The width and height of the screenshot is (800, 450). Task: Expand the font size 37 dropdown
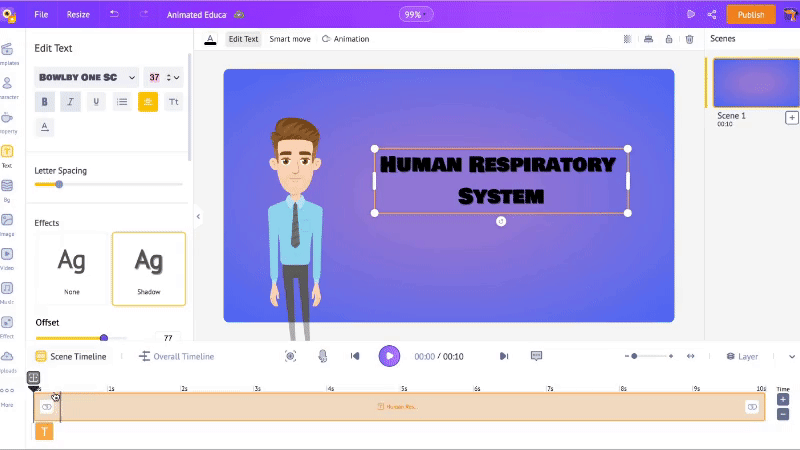[174, 77]
